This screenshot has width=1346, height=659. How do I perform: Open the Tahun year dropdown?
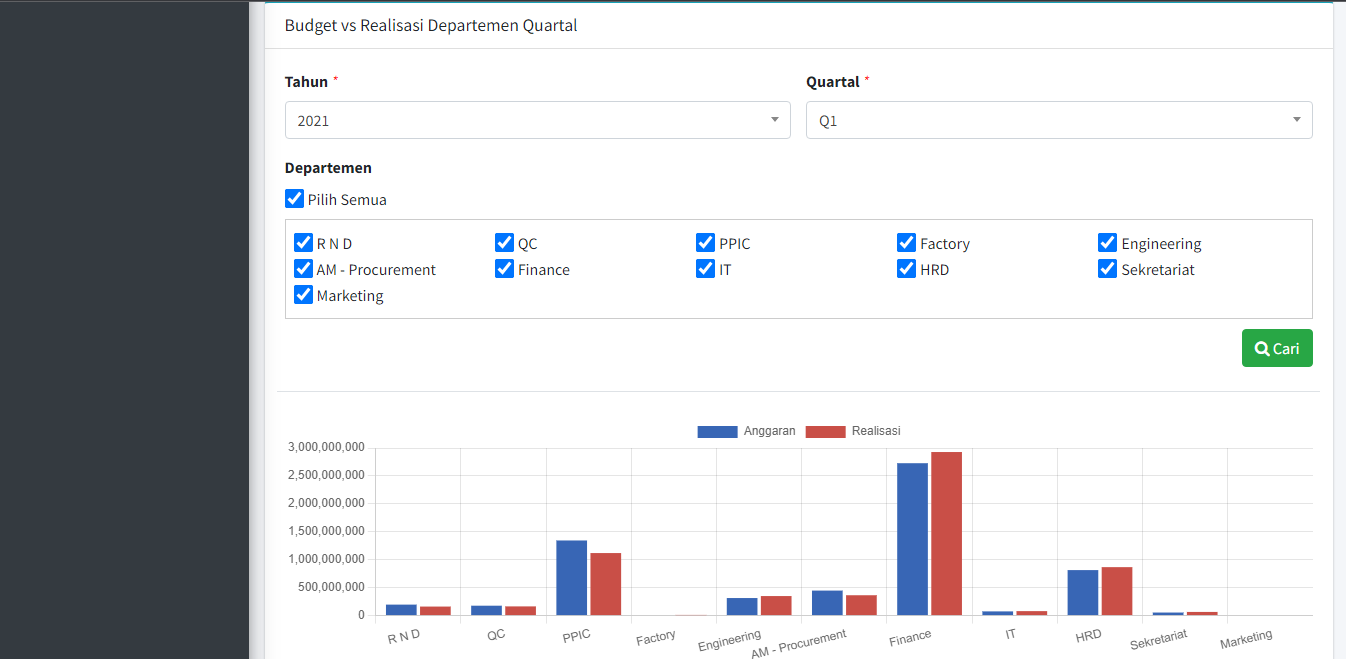(x=537, y=120)
